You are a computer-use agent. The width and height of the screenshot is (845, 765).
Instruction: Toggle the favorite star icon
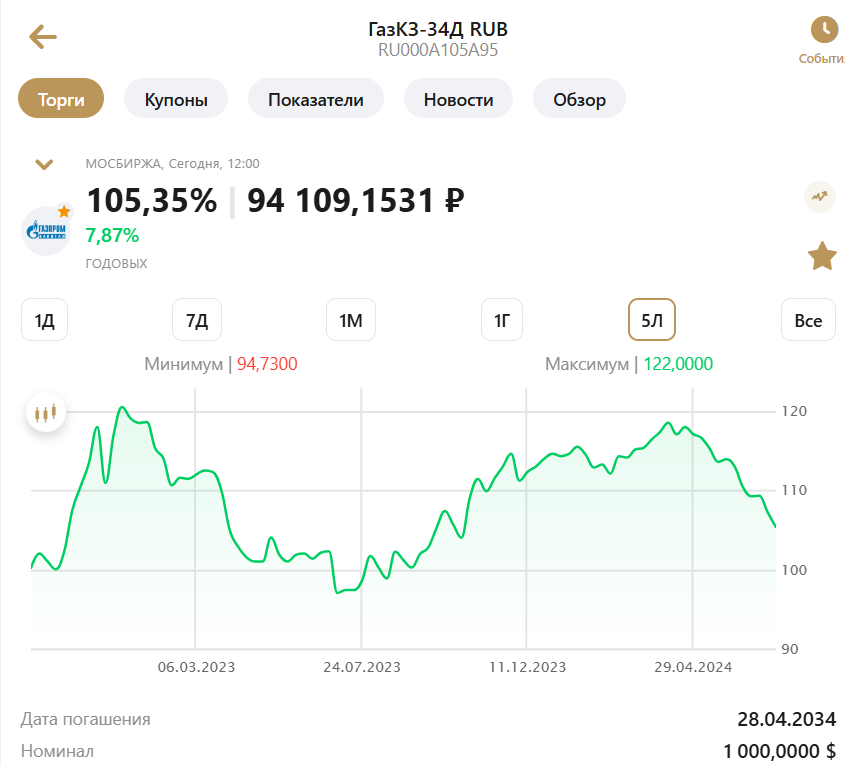[x=822, y=256]
